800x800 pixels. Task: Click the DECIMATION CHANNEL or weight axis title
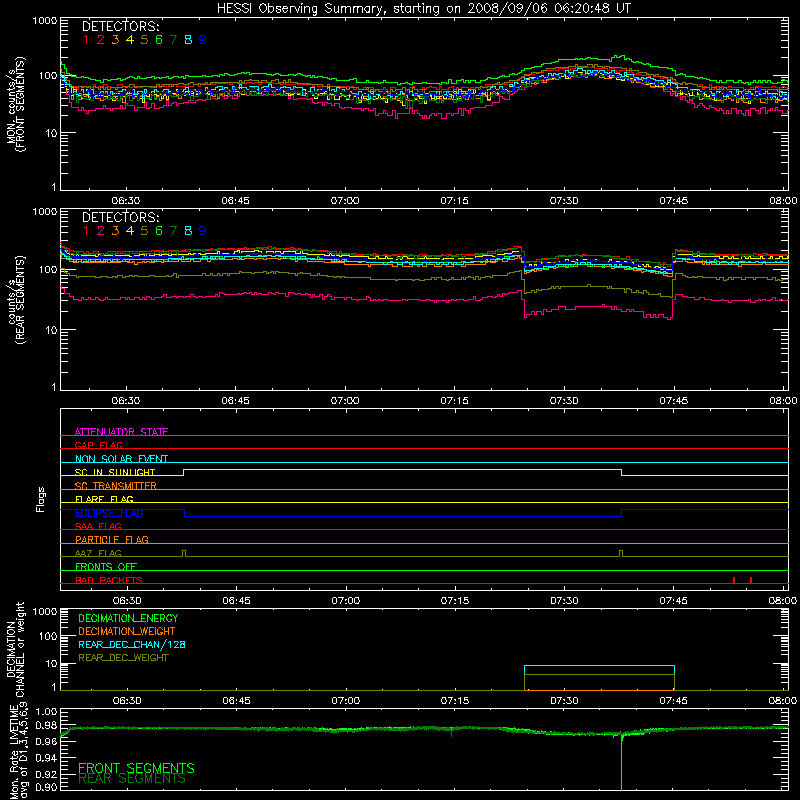tap(16, 650)
